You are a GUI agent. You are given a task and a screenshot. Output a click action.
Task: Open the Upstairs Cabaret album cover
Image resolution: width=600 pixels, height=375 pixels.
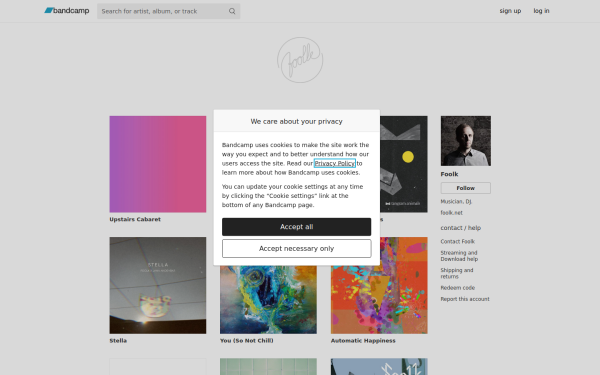158,164
